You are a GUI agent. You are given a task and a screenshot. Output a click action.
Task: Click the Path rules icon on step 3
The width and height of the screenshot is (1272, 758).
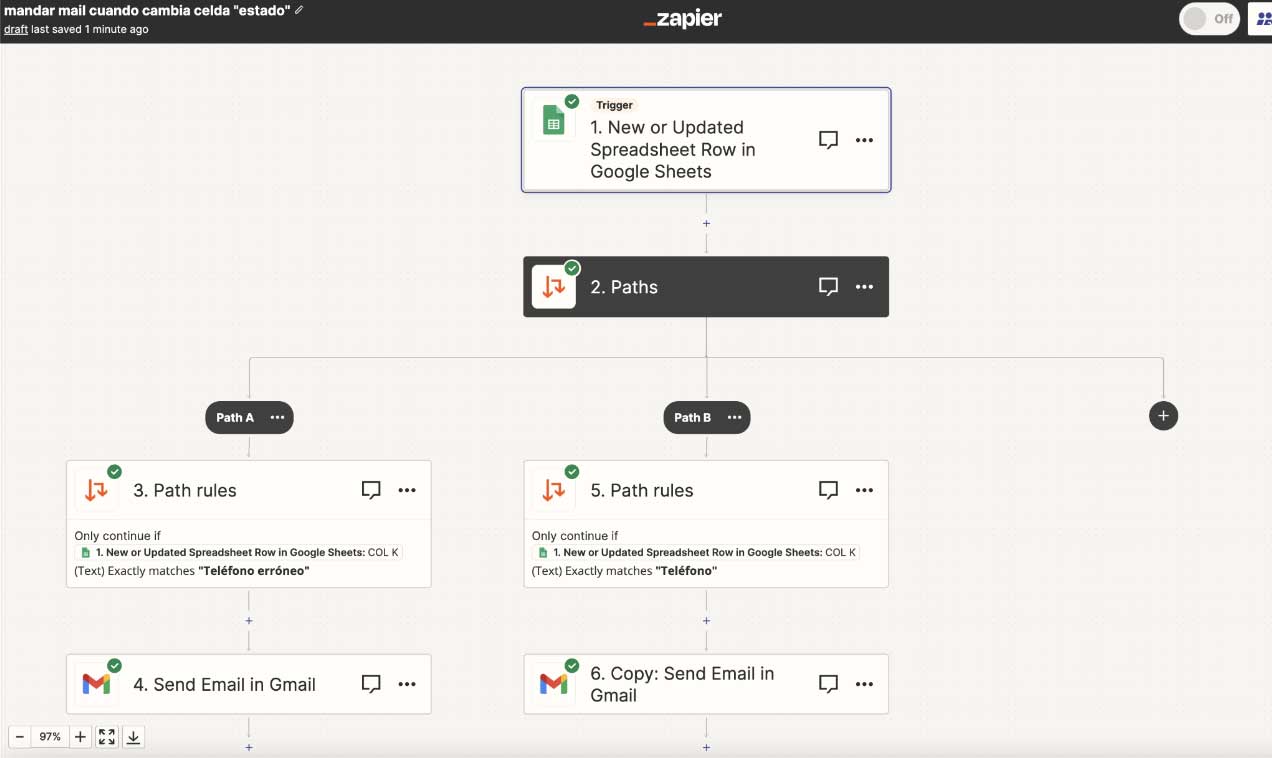(97, 490)
